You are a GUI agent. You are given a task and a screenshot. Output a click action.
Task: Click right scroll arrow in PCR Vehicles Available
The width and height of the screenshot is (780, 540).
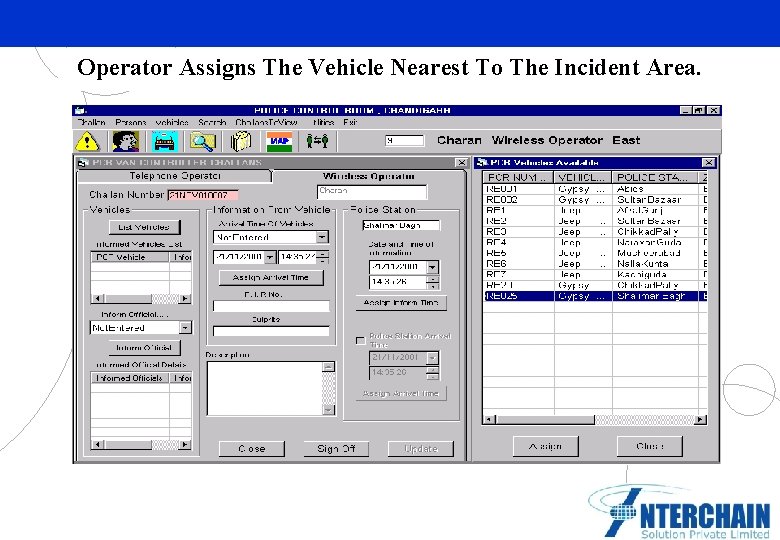pyautogui.click(x=700, y=420)
